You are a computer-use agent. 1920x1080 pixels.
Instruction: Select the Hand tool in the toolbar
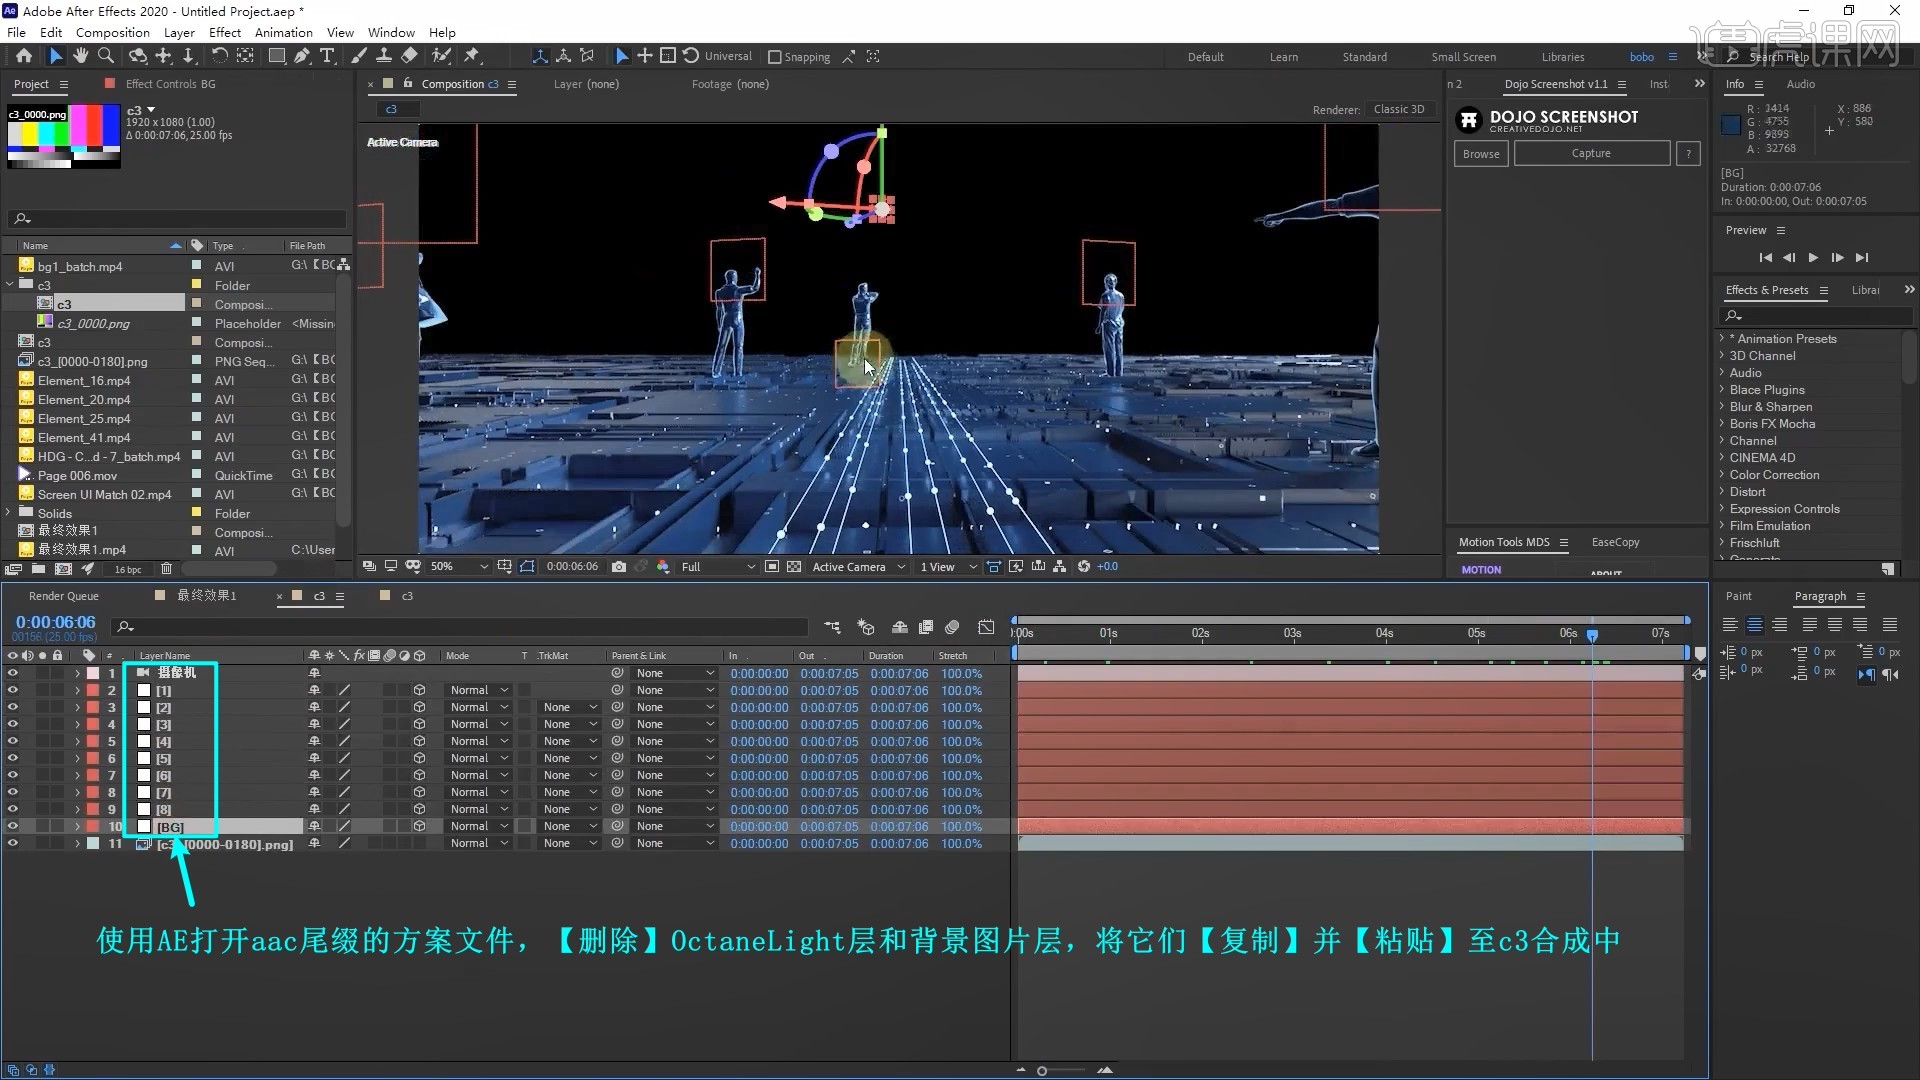pos(80,56)
